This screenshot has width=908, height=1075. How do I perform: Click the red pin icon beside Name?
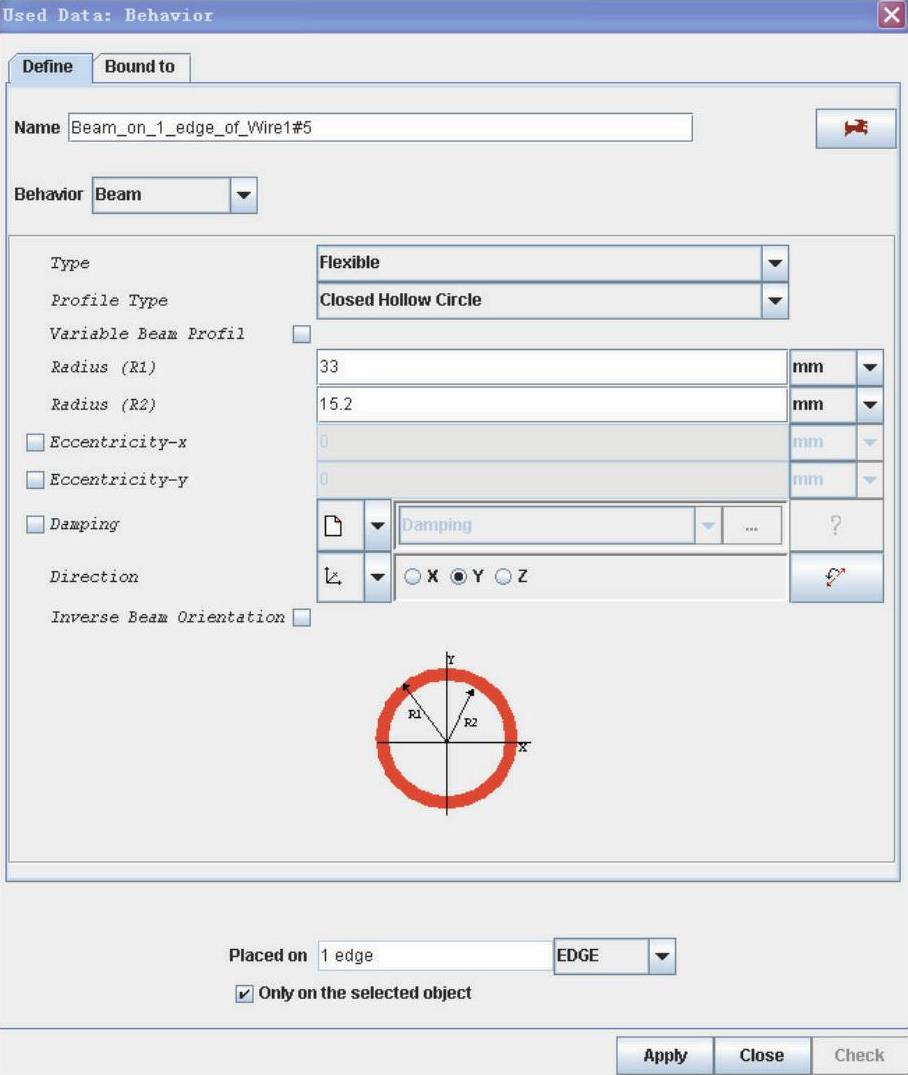point(855,129)
